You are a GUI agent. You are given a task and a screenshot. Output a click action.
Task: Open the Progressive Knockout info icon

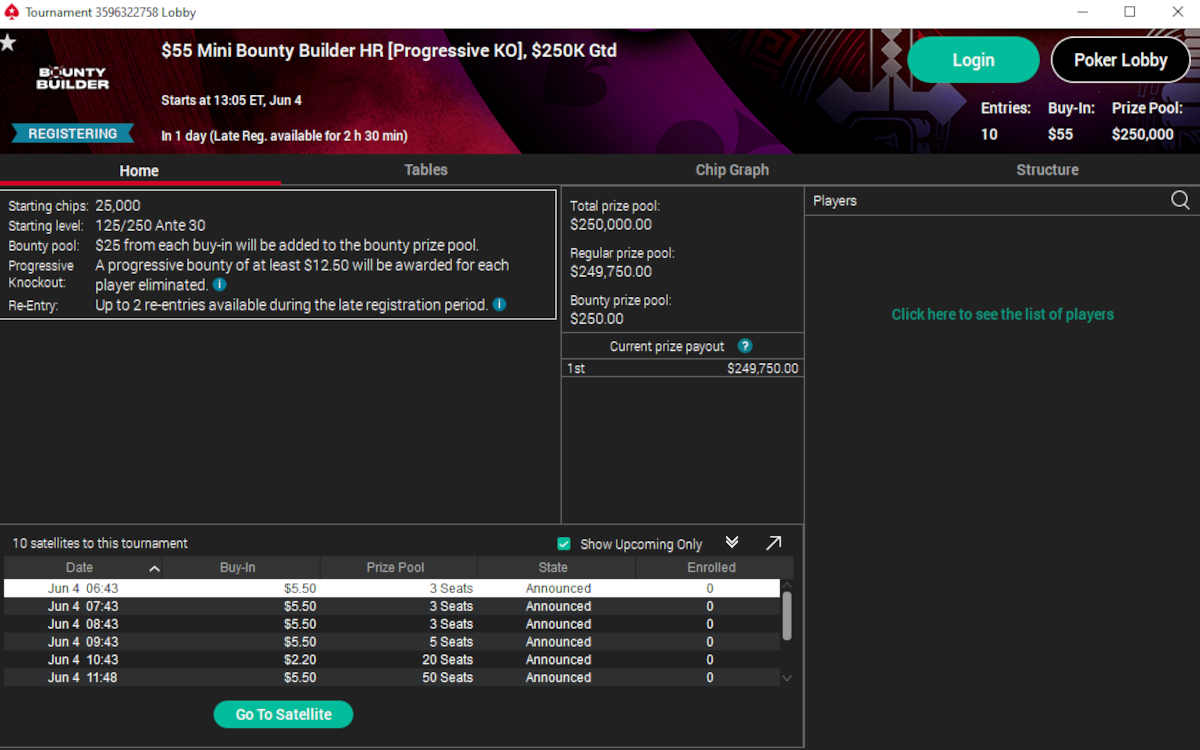pyautogui.click(x=219, y=285)
